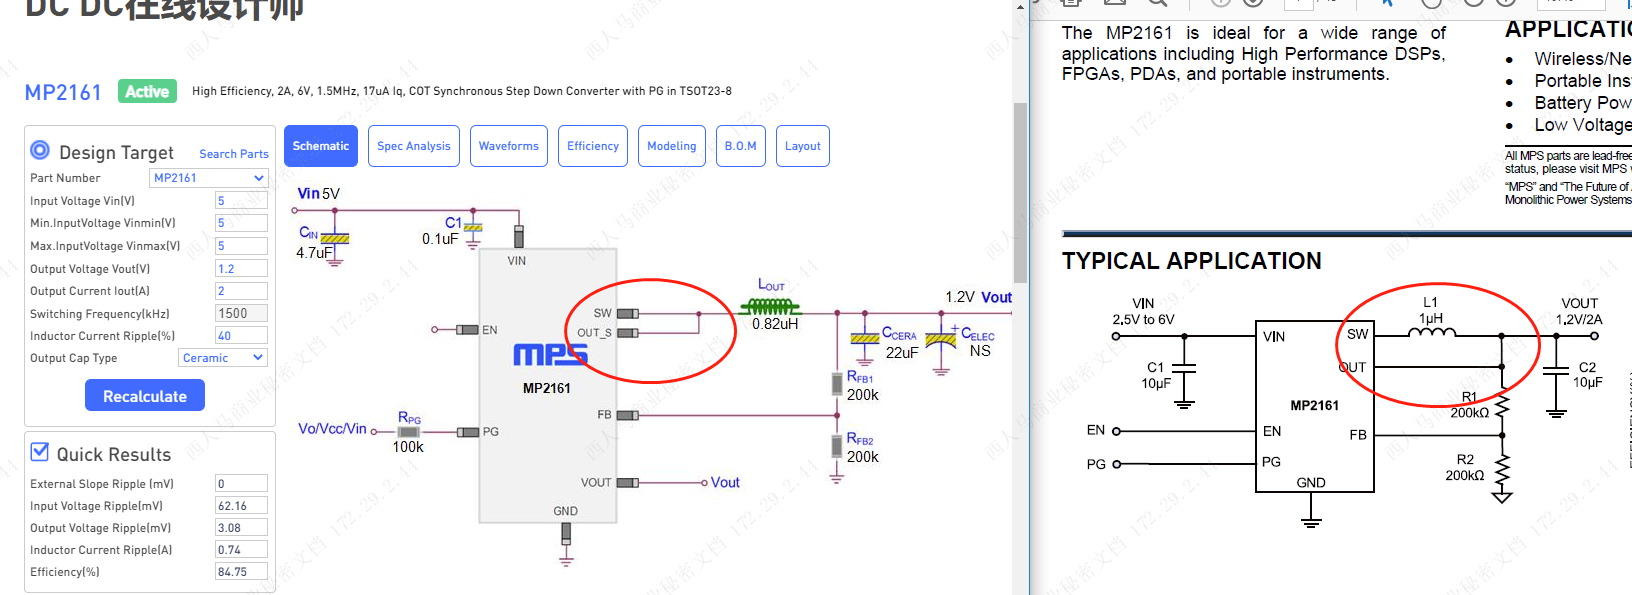This screenshot has width=1632, height=595.
Task: Edit the Output Voltage Vout(V) field
Action: pyautogui.click(x=241, y=269)
